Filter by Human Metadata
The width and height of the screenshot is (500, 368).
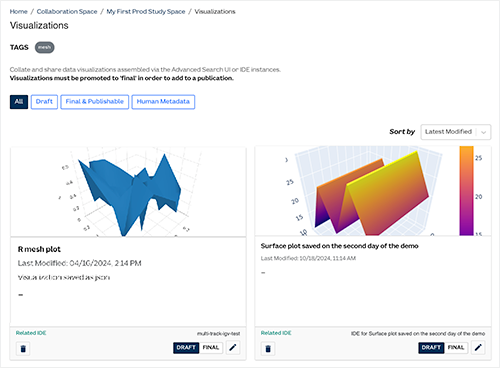tap(163, 102)
